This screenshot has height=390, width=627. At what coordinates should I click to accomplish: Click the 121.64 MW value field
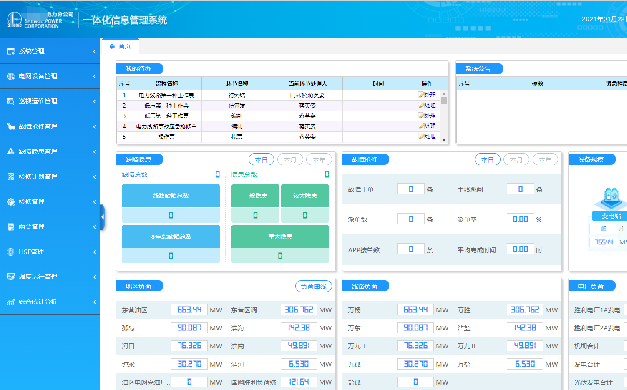(x=299, y=382)
